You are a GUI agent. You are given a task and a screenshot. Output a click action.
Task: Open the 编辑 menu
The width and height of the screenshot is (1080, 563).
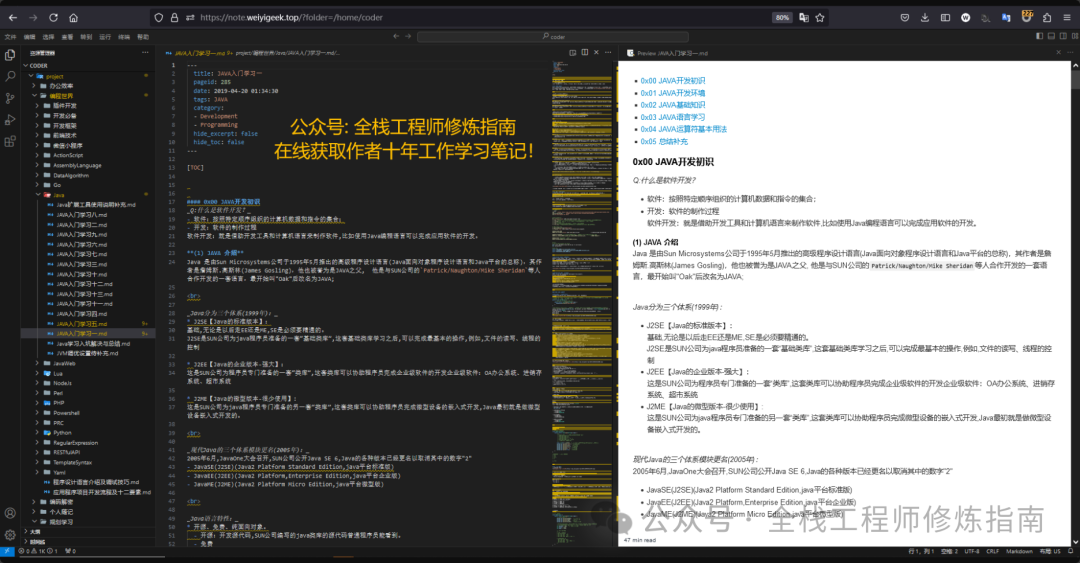[30, 37]
